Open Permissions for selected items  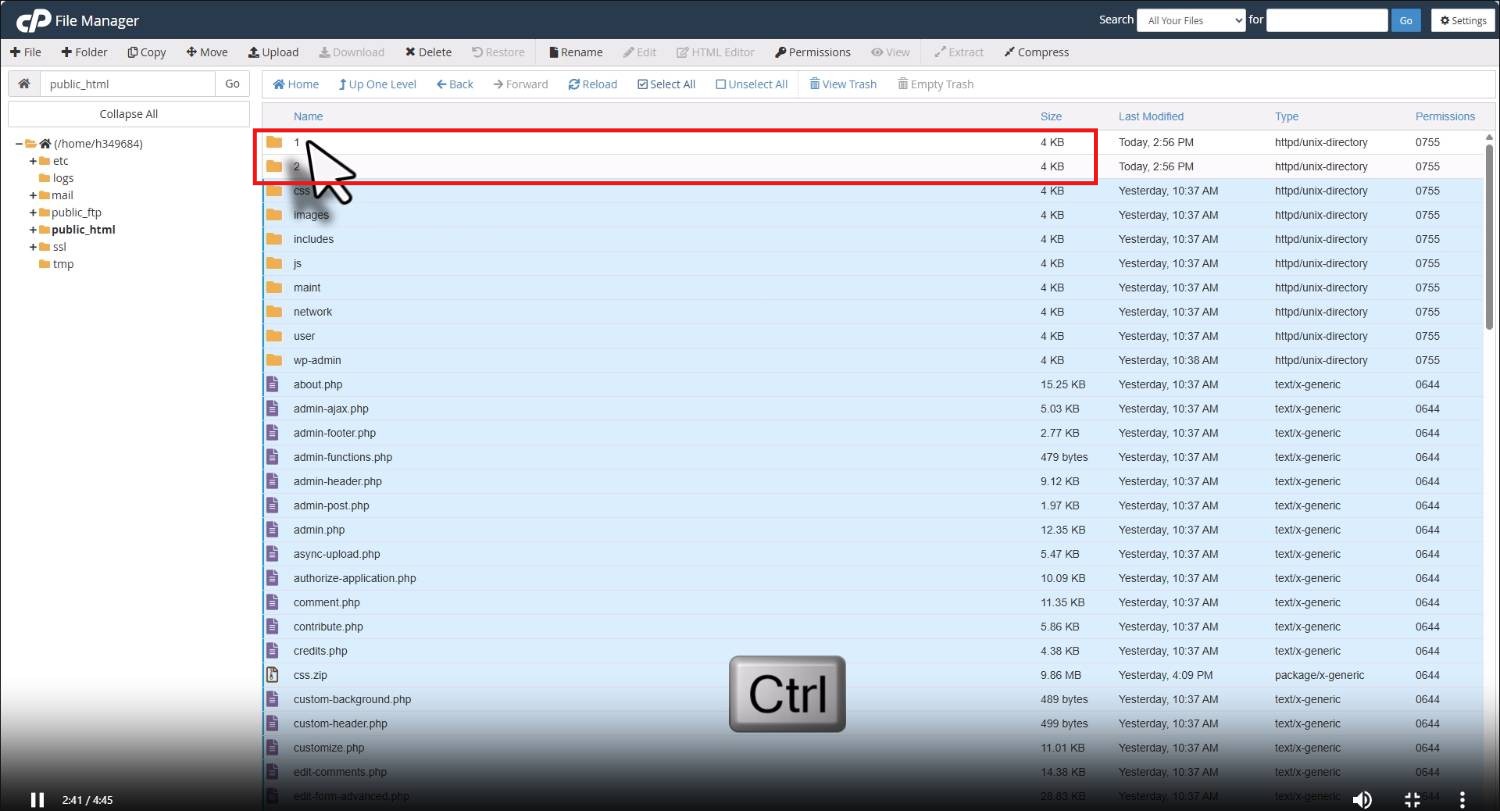click(x=813, y=52)
